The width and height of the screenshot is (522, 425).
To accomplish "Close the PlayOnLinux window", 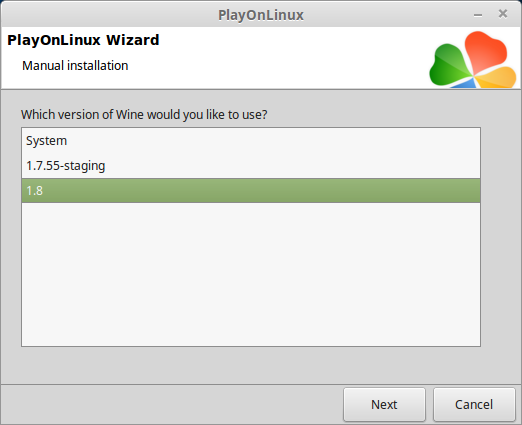I will (x=503, y=14).
